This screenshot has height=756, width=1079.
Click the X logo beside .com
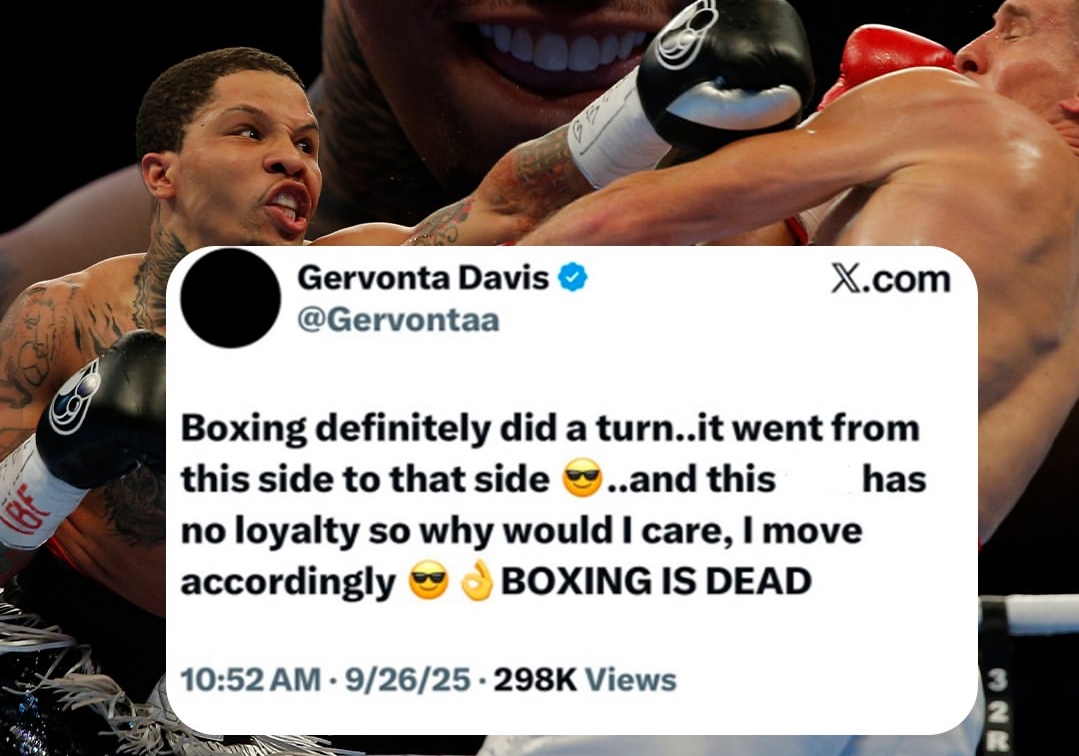pyautogui.click(x=846, y=279)
